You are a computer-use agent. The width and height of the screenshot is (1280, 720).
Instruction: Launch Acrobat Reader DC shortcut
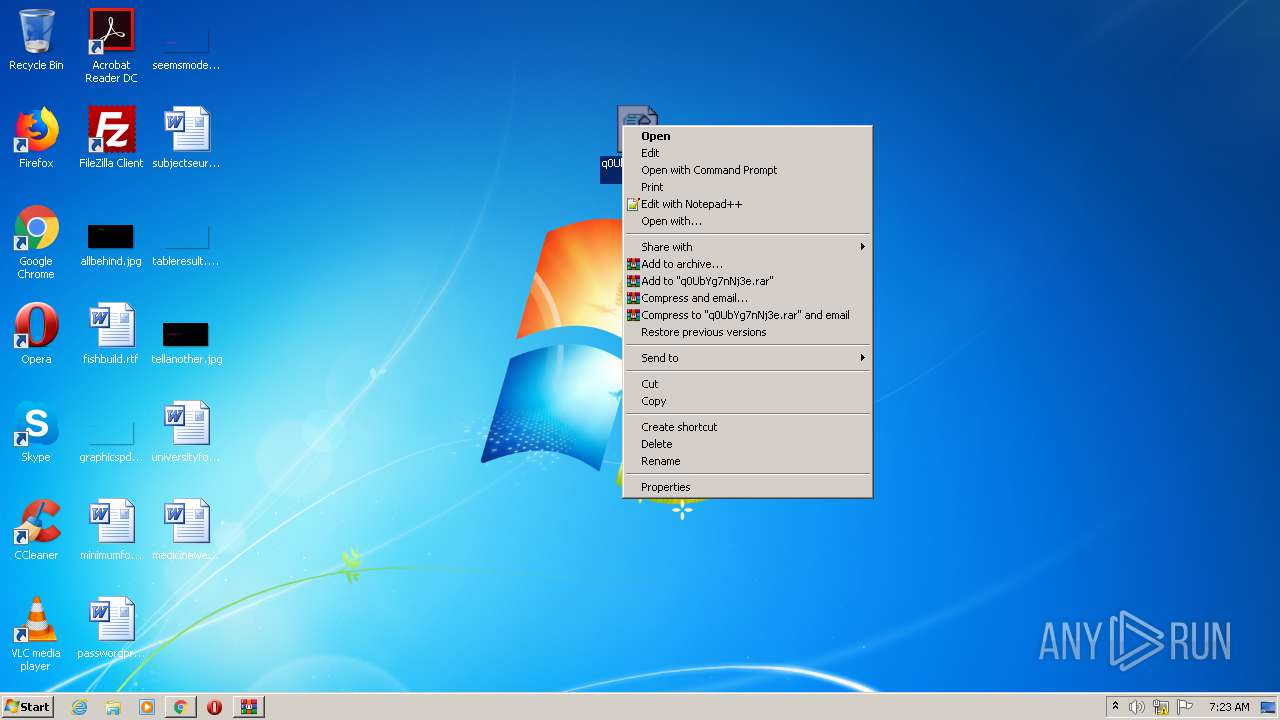click(x=111, y=46)
